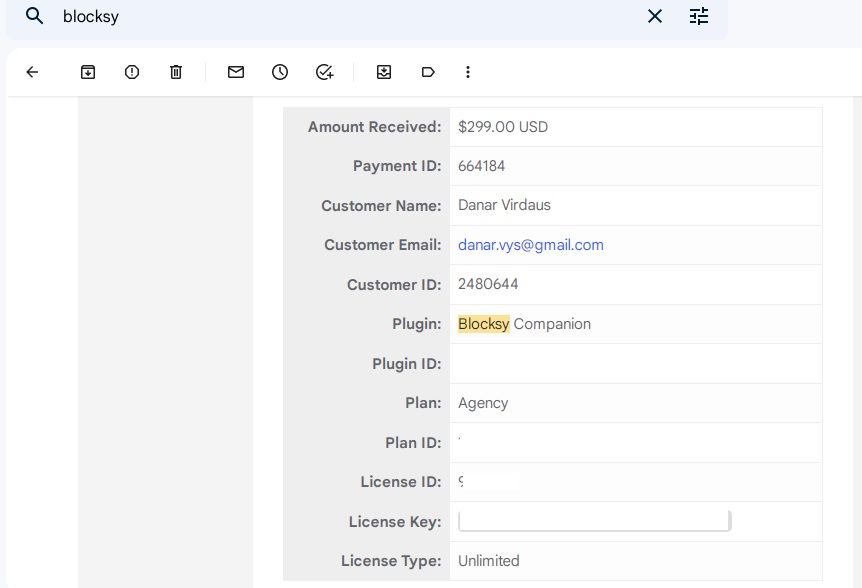Snooze this email with the clock icon
862x588 pixels.
[280, 72]
